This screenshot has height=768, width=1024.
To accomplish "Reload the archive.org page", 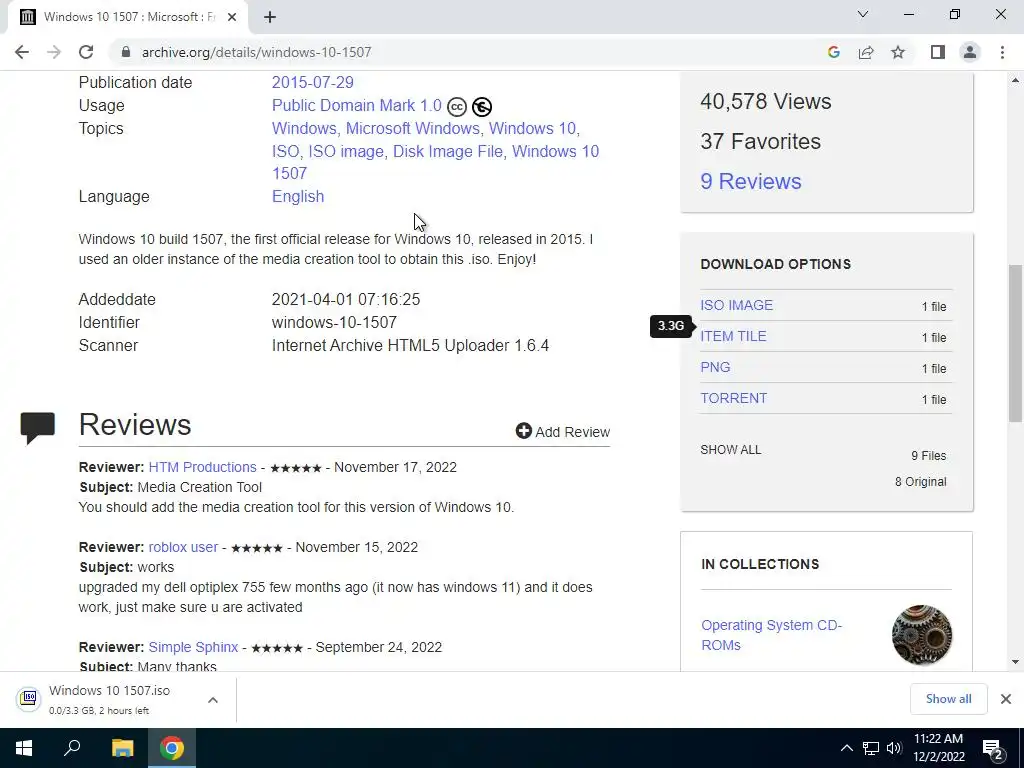I will (x=86, y=52).
